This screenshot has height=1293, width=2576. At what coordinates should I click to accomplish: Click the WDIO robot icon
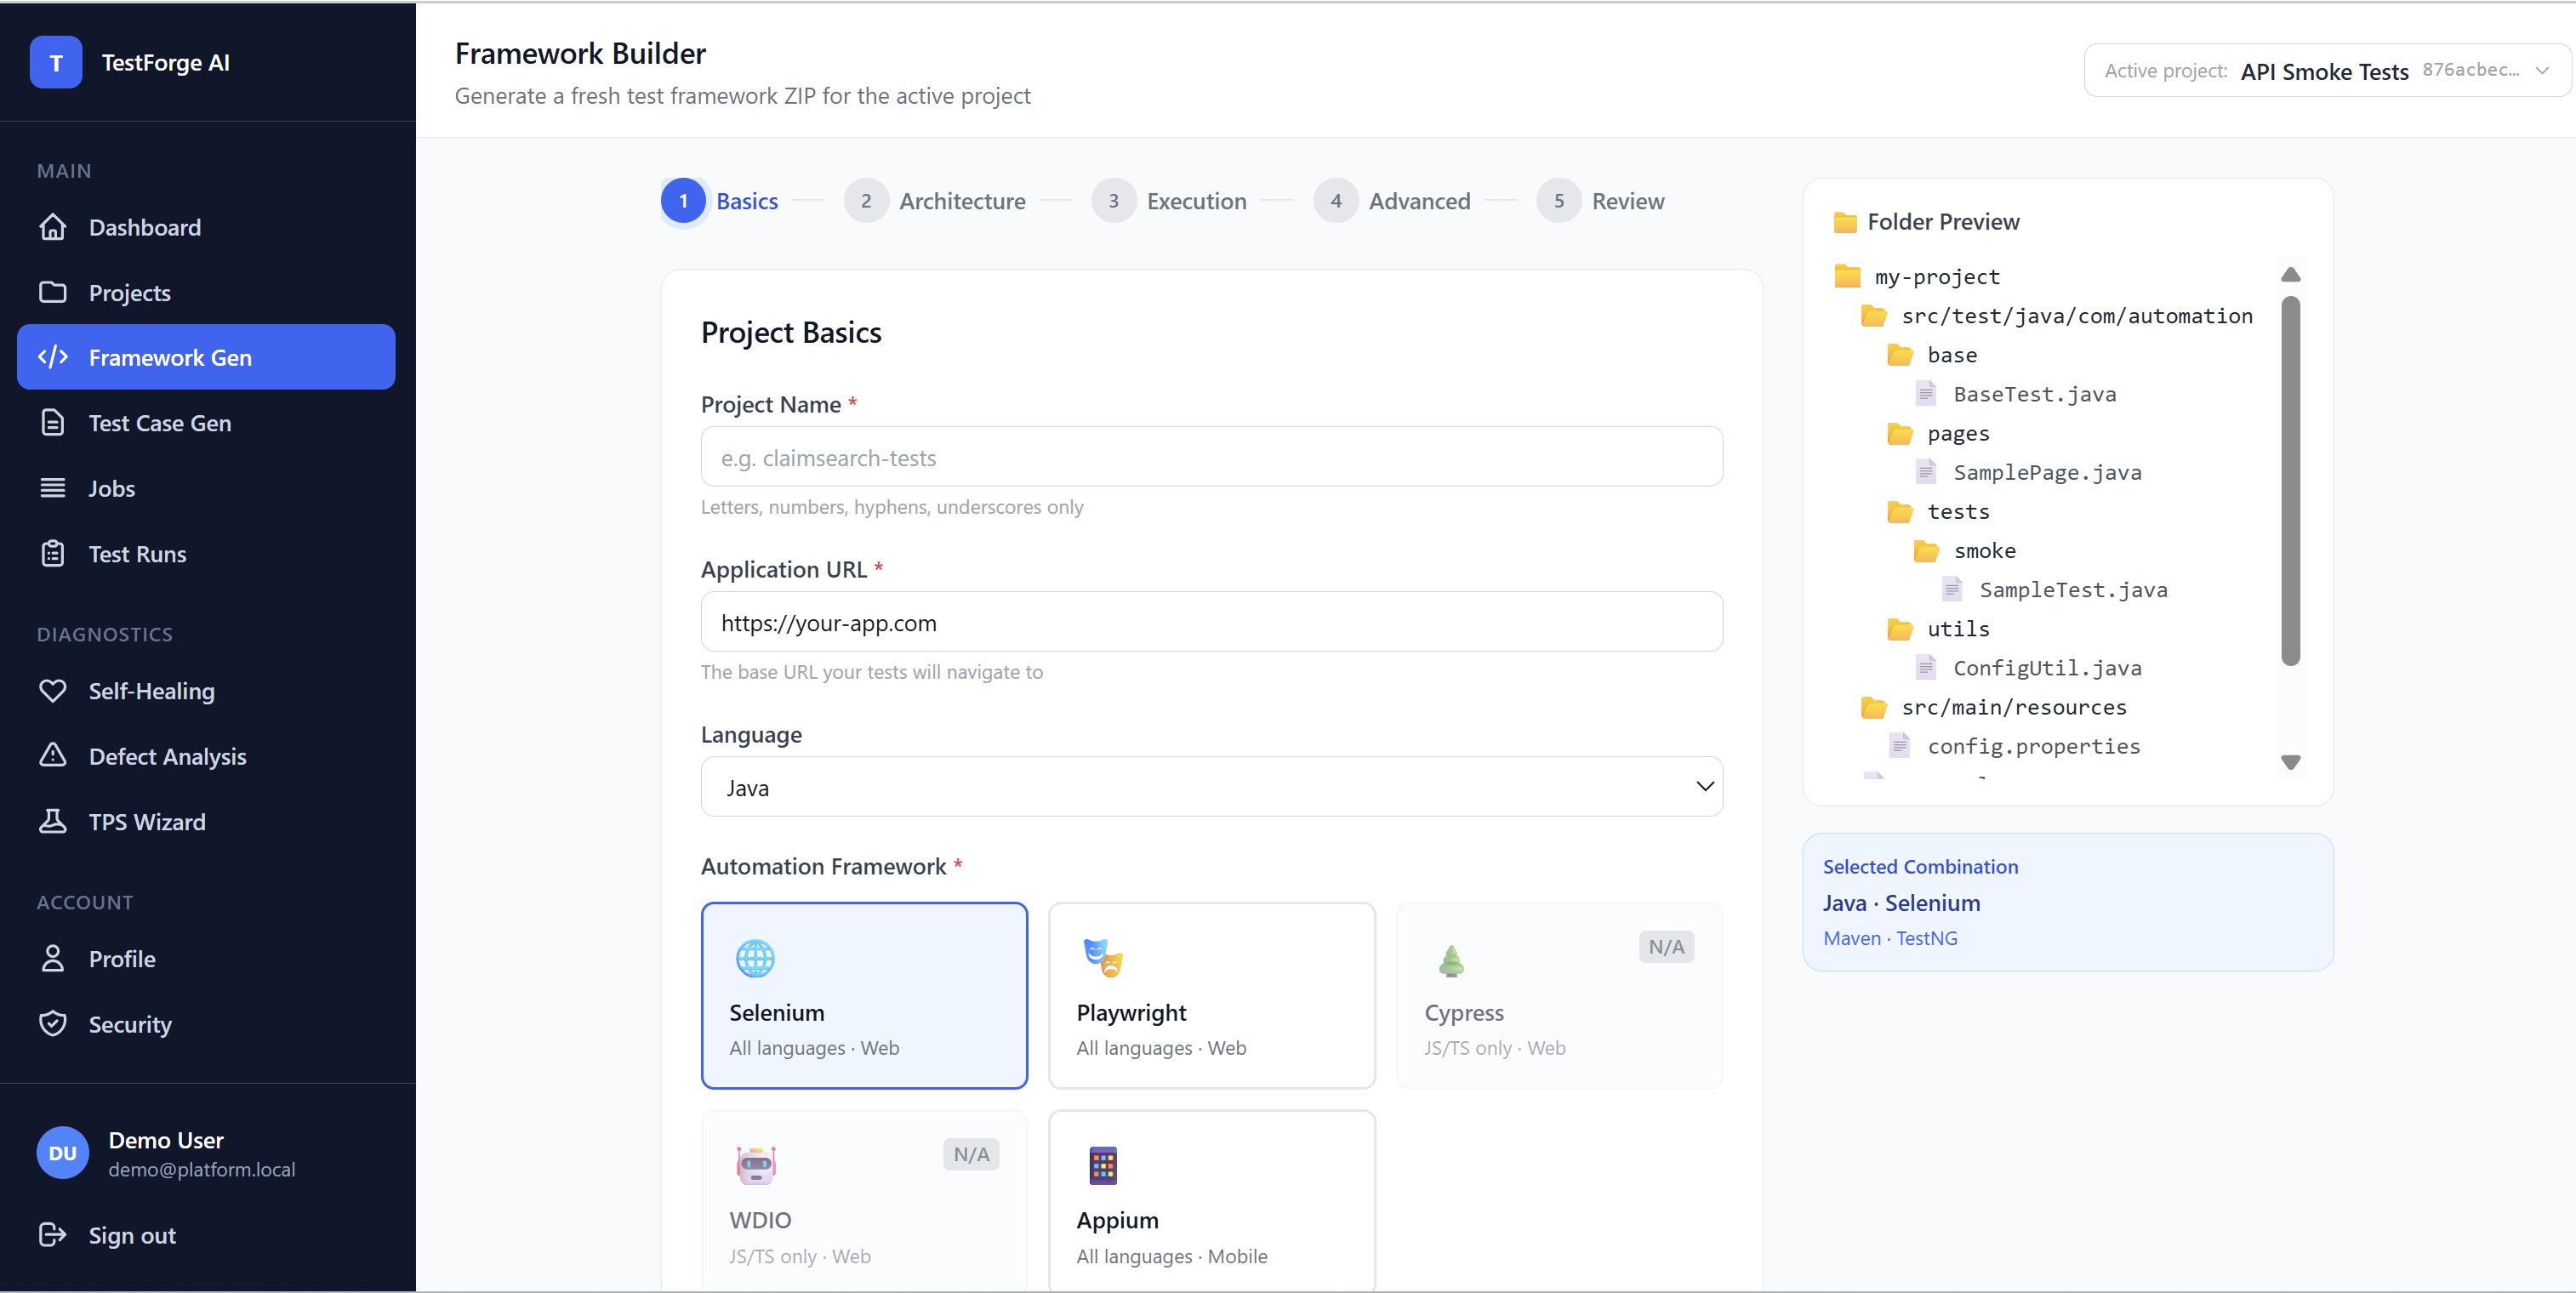pyautogui.click(x=756, y=1165)
